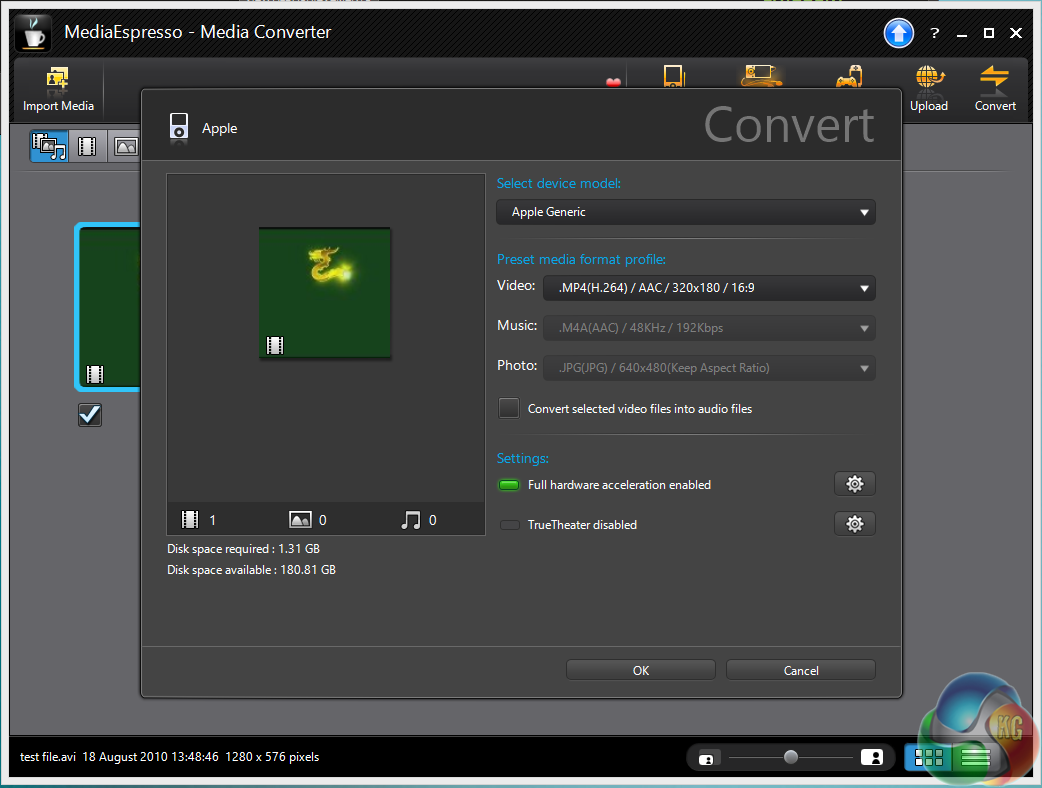Viewport: 1042px width, 788px height.
Task: Uncheck the test file selection checkbox
Action: [x=90, y=414]
